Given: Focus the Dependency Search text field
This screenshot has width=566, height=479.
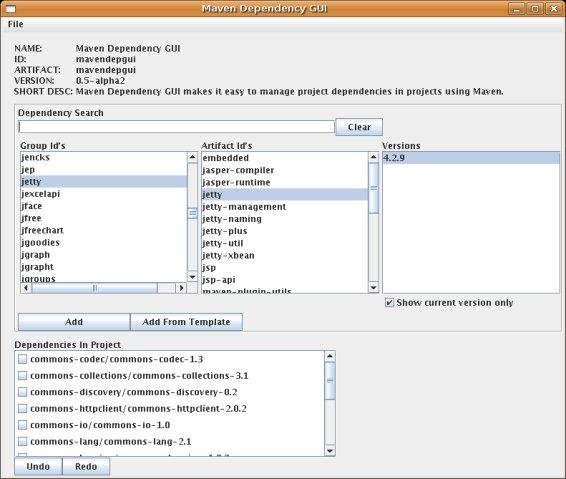Looking at the screenshot, I should pyautogui.click(x=176, y=127).
